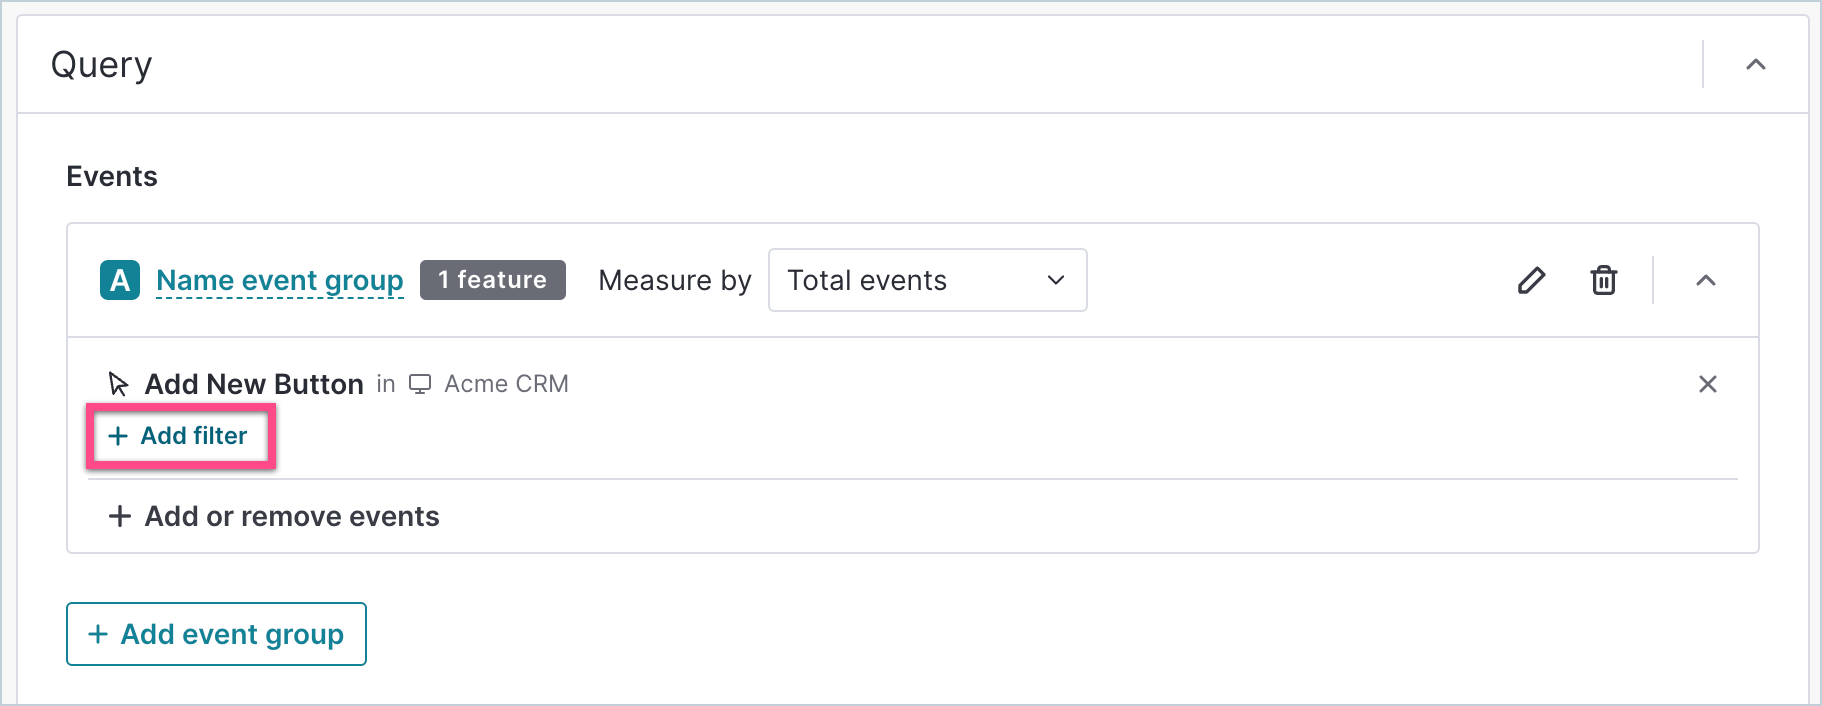Click the Query panel title
This screenshot has height=706, width=1822.
pyautogui.click(x=102, y=65)
